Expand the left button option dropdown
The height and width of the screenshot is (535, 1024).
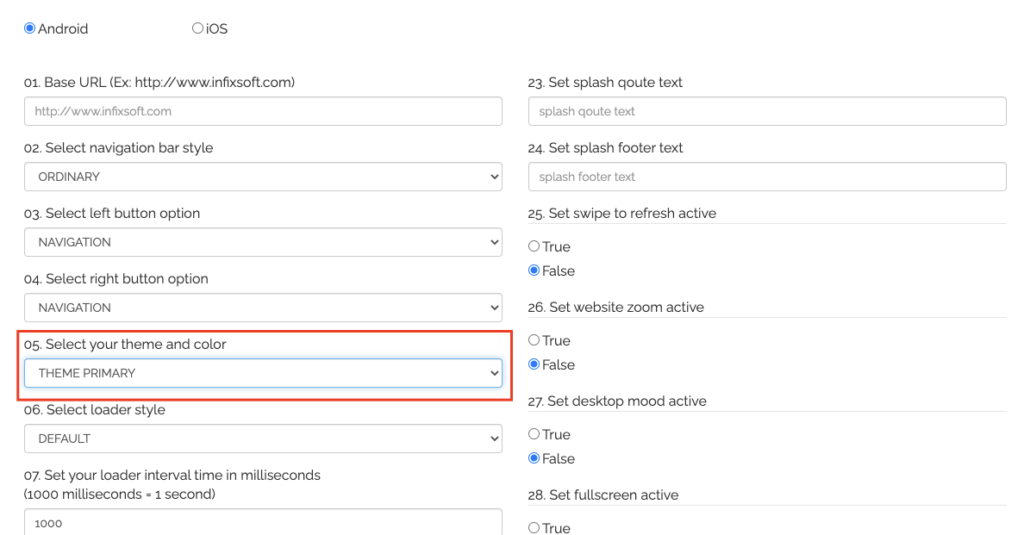263,242
